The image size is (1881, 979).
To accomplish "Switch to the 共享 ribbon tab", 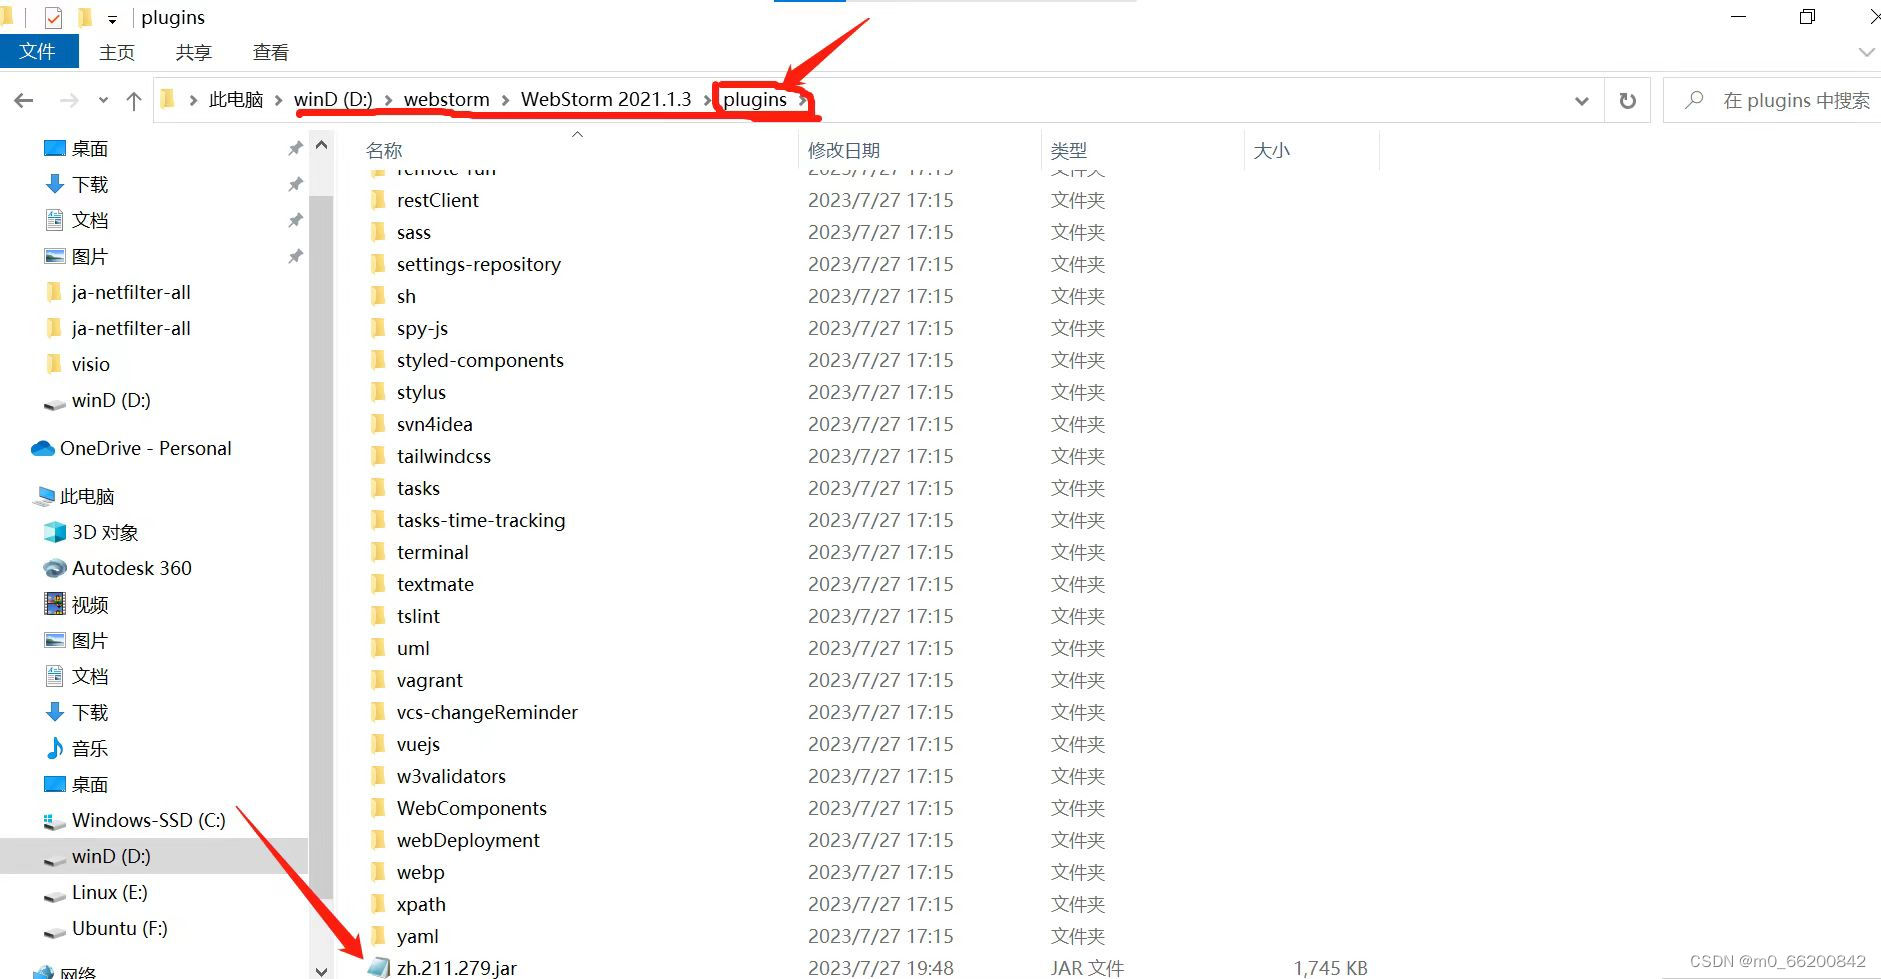I will 193,52.
